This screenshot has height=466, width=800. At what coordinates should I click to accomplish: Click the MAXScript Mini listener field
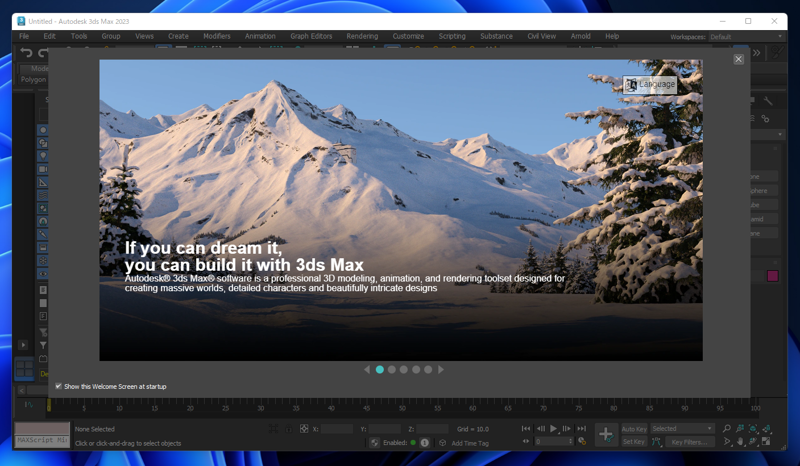[42, 440]
